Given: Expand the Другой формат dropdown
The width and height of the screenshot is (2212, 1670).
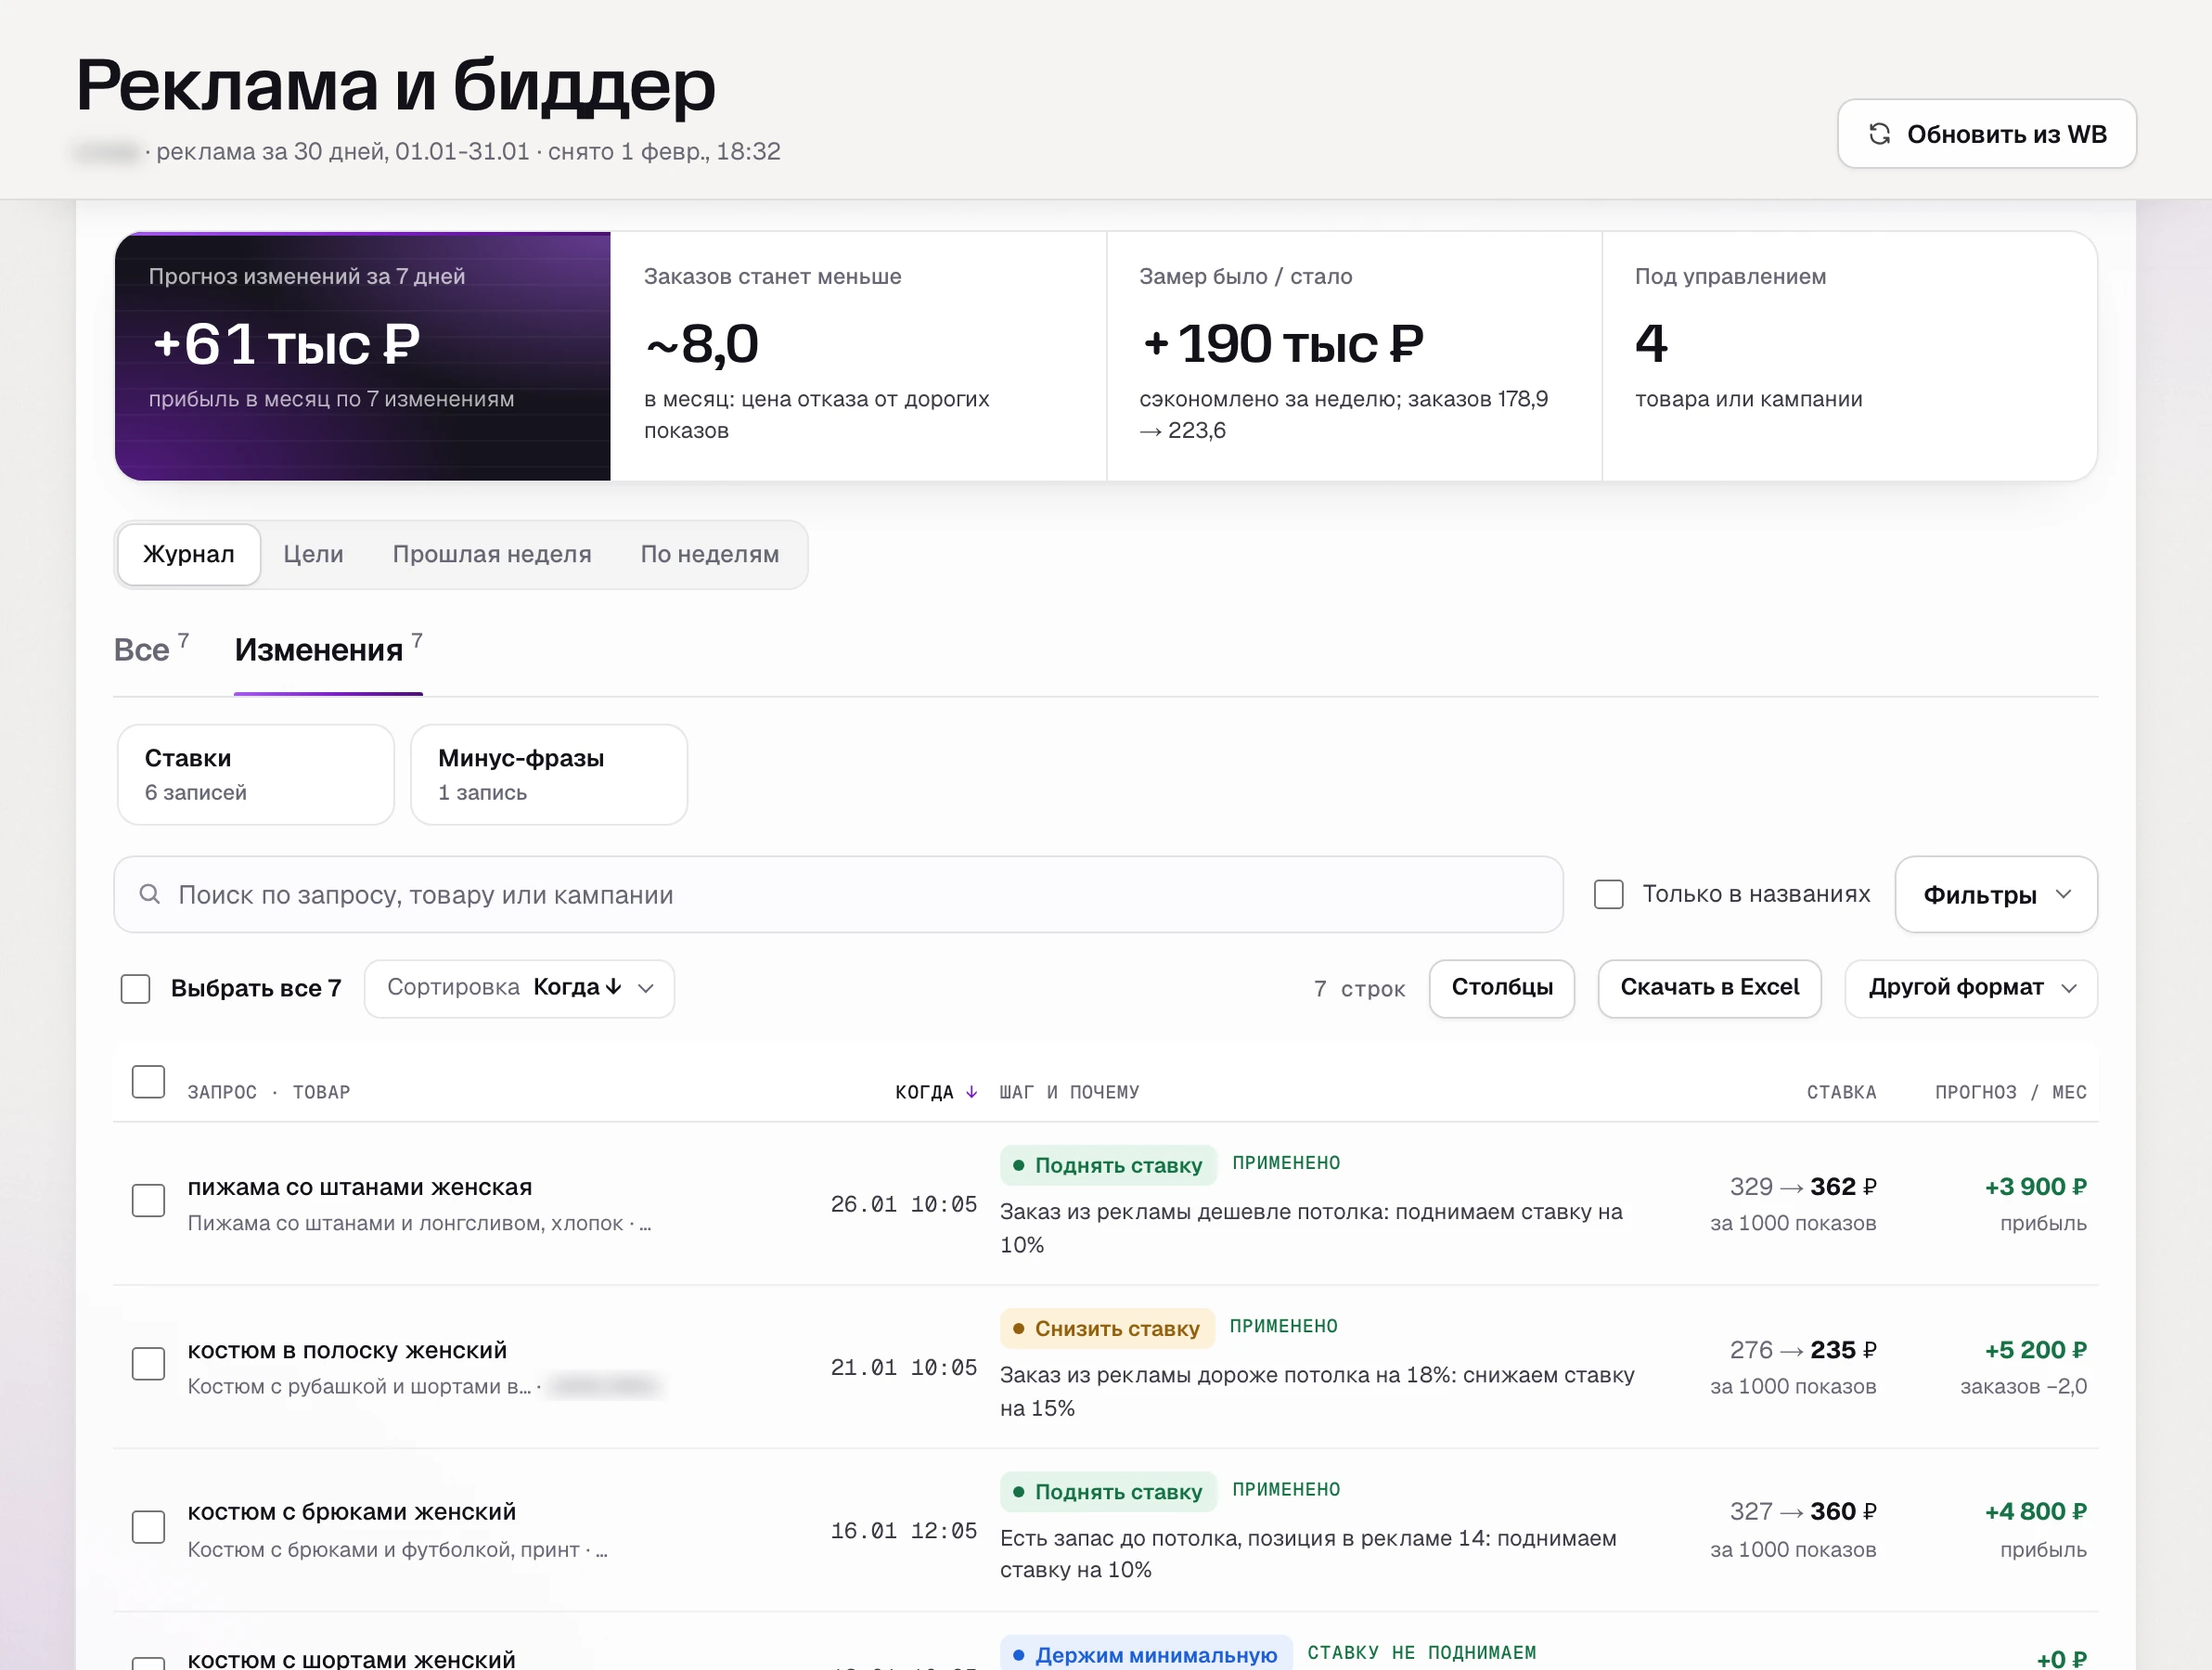Looking at the screenshot, I should pyautogui.click(x=1970, y=988).
